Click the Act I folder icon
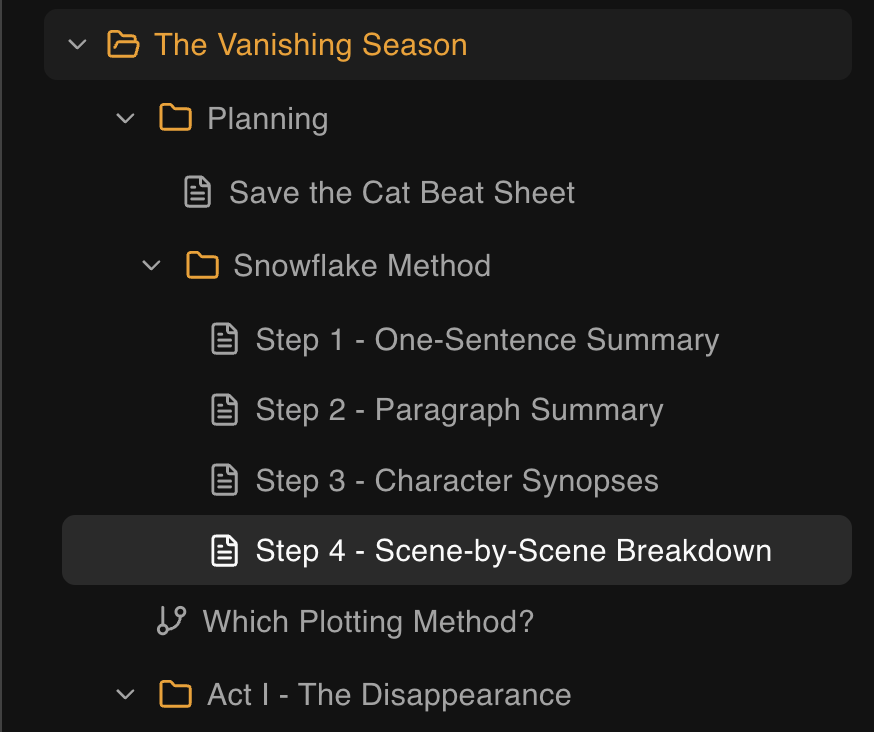874x732 pixels. [176, 694]
